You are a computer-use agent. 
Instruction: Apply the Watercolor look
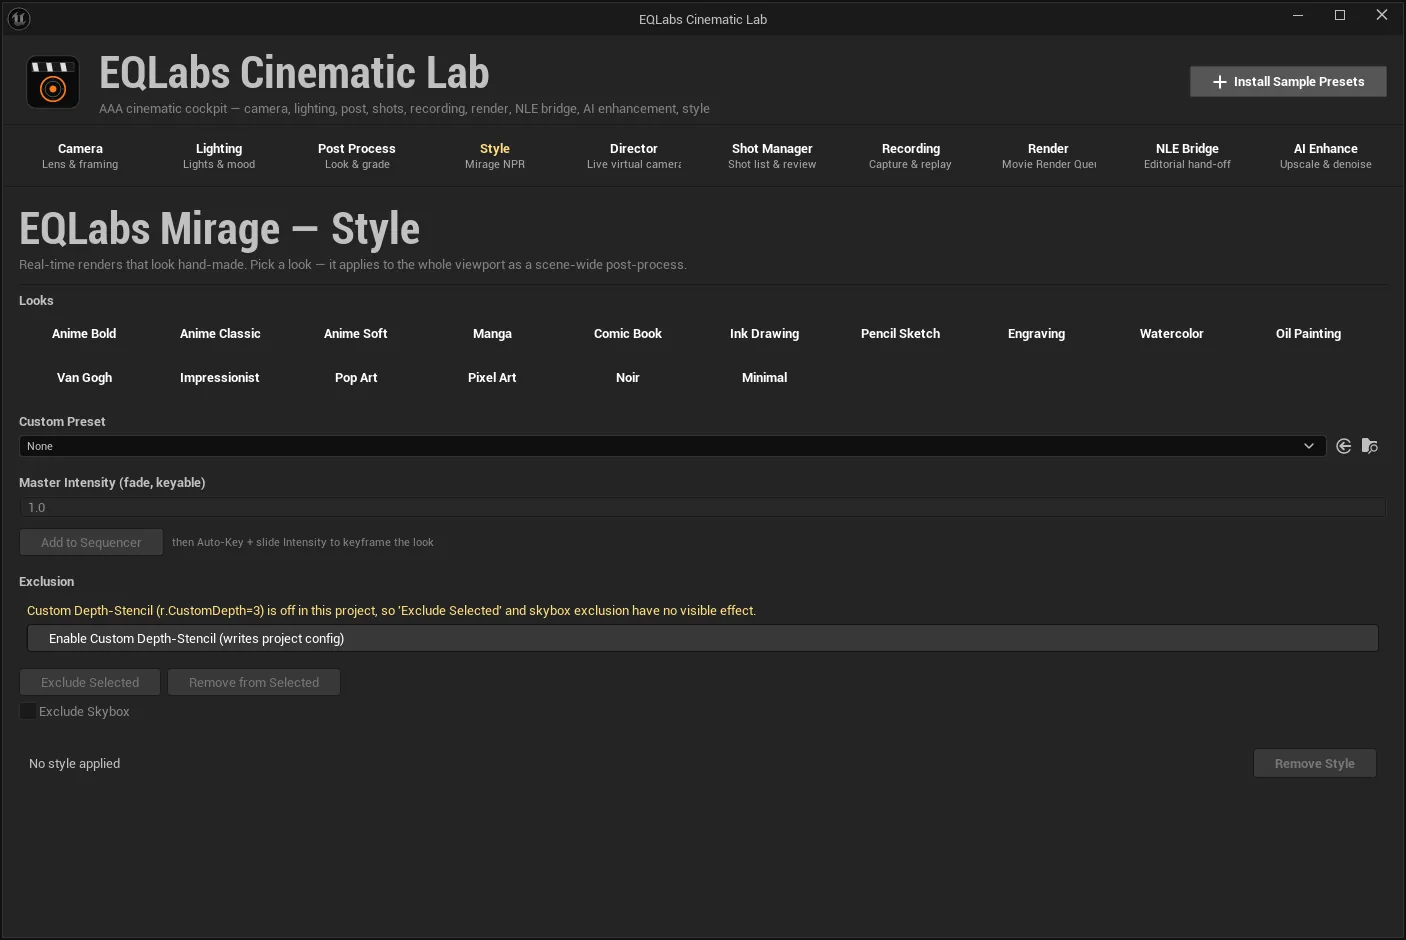(1172, 334)
